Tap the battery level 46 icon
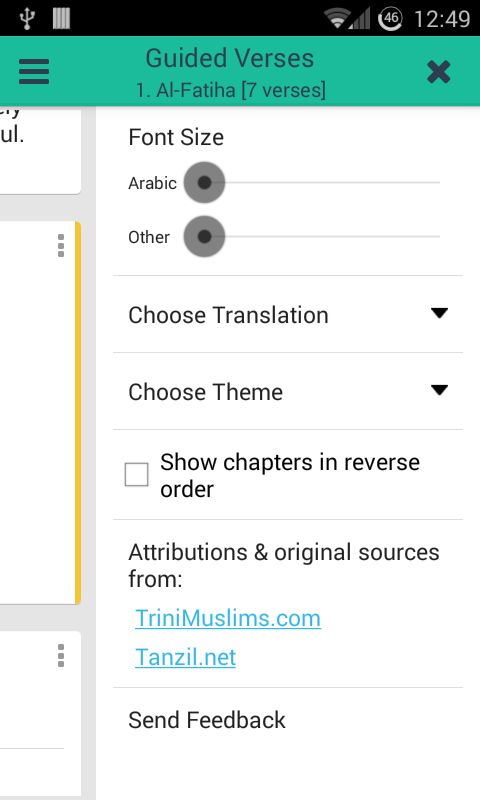The image size is (480, 800). click(390, 19)
